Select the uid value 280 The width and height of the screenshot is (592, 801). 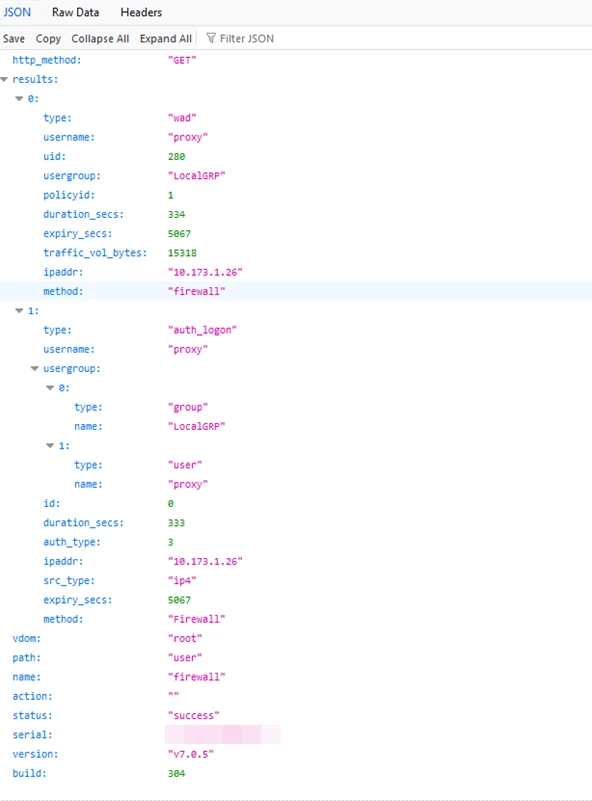click(x=176, y=156)
